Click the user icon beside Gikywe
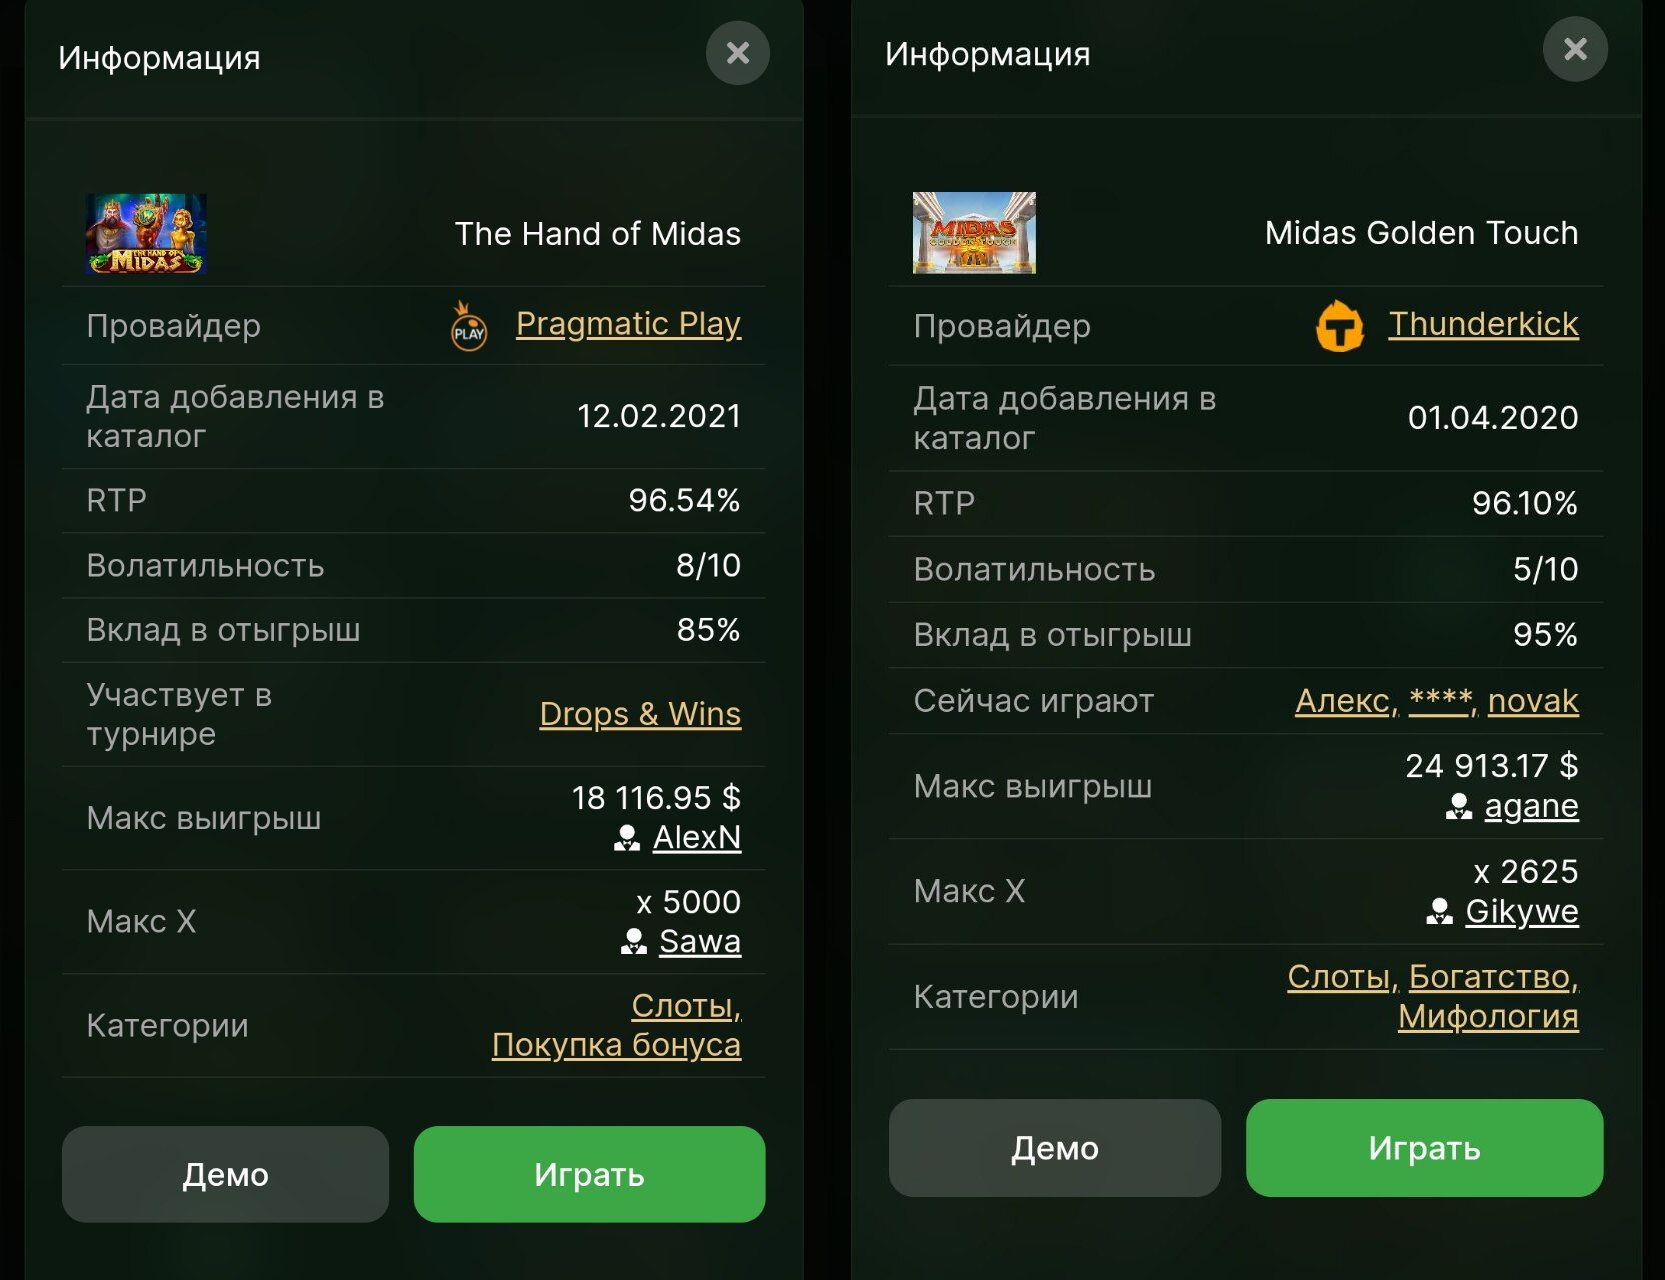Screen dimensions: 1665x1280 point(1439,912)
